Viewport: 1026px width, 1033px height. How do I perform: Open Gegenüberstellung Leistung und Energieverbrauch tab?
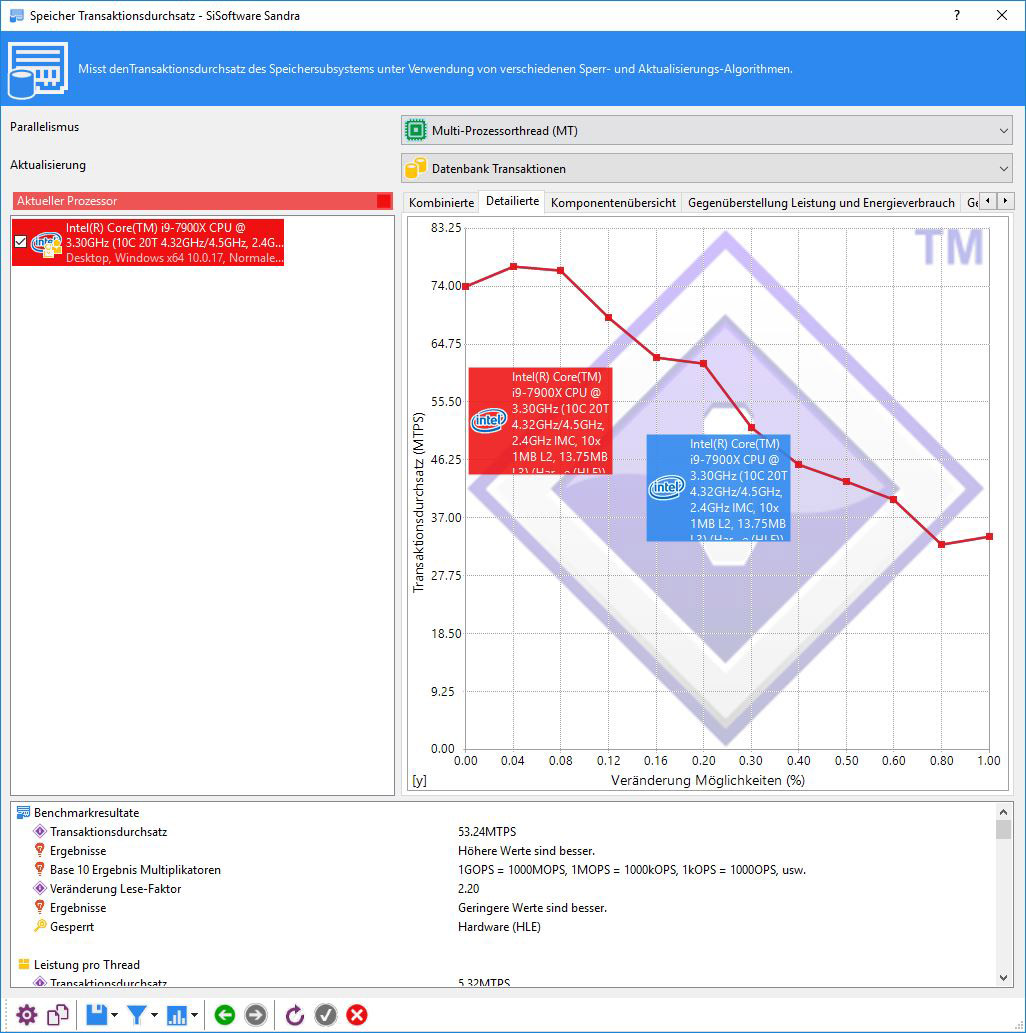coord(821,202)
